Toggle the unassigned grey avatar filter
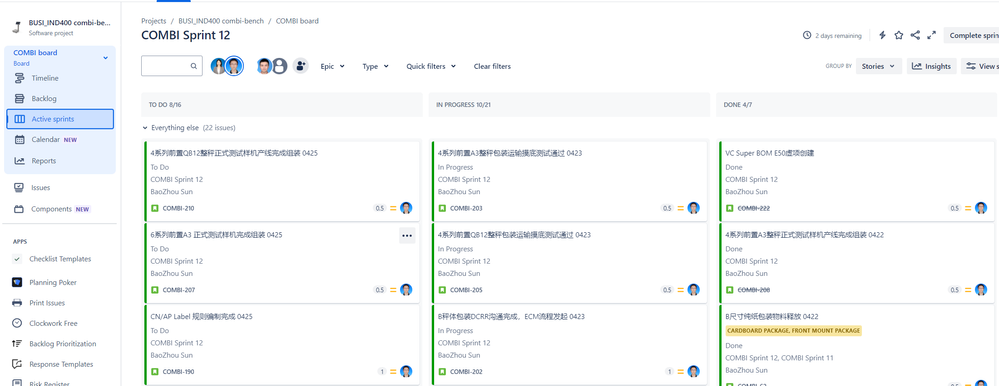Screen dimensions: 999x386 [x=279, y=66]
